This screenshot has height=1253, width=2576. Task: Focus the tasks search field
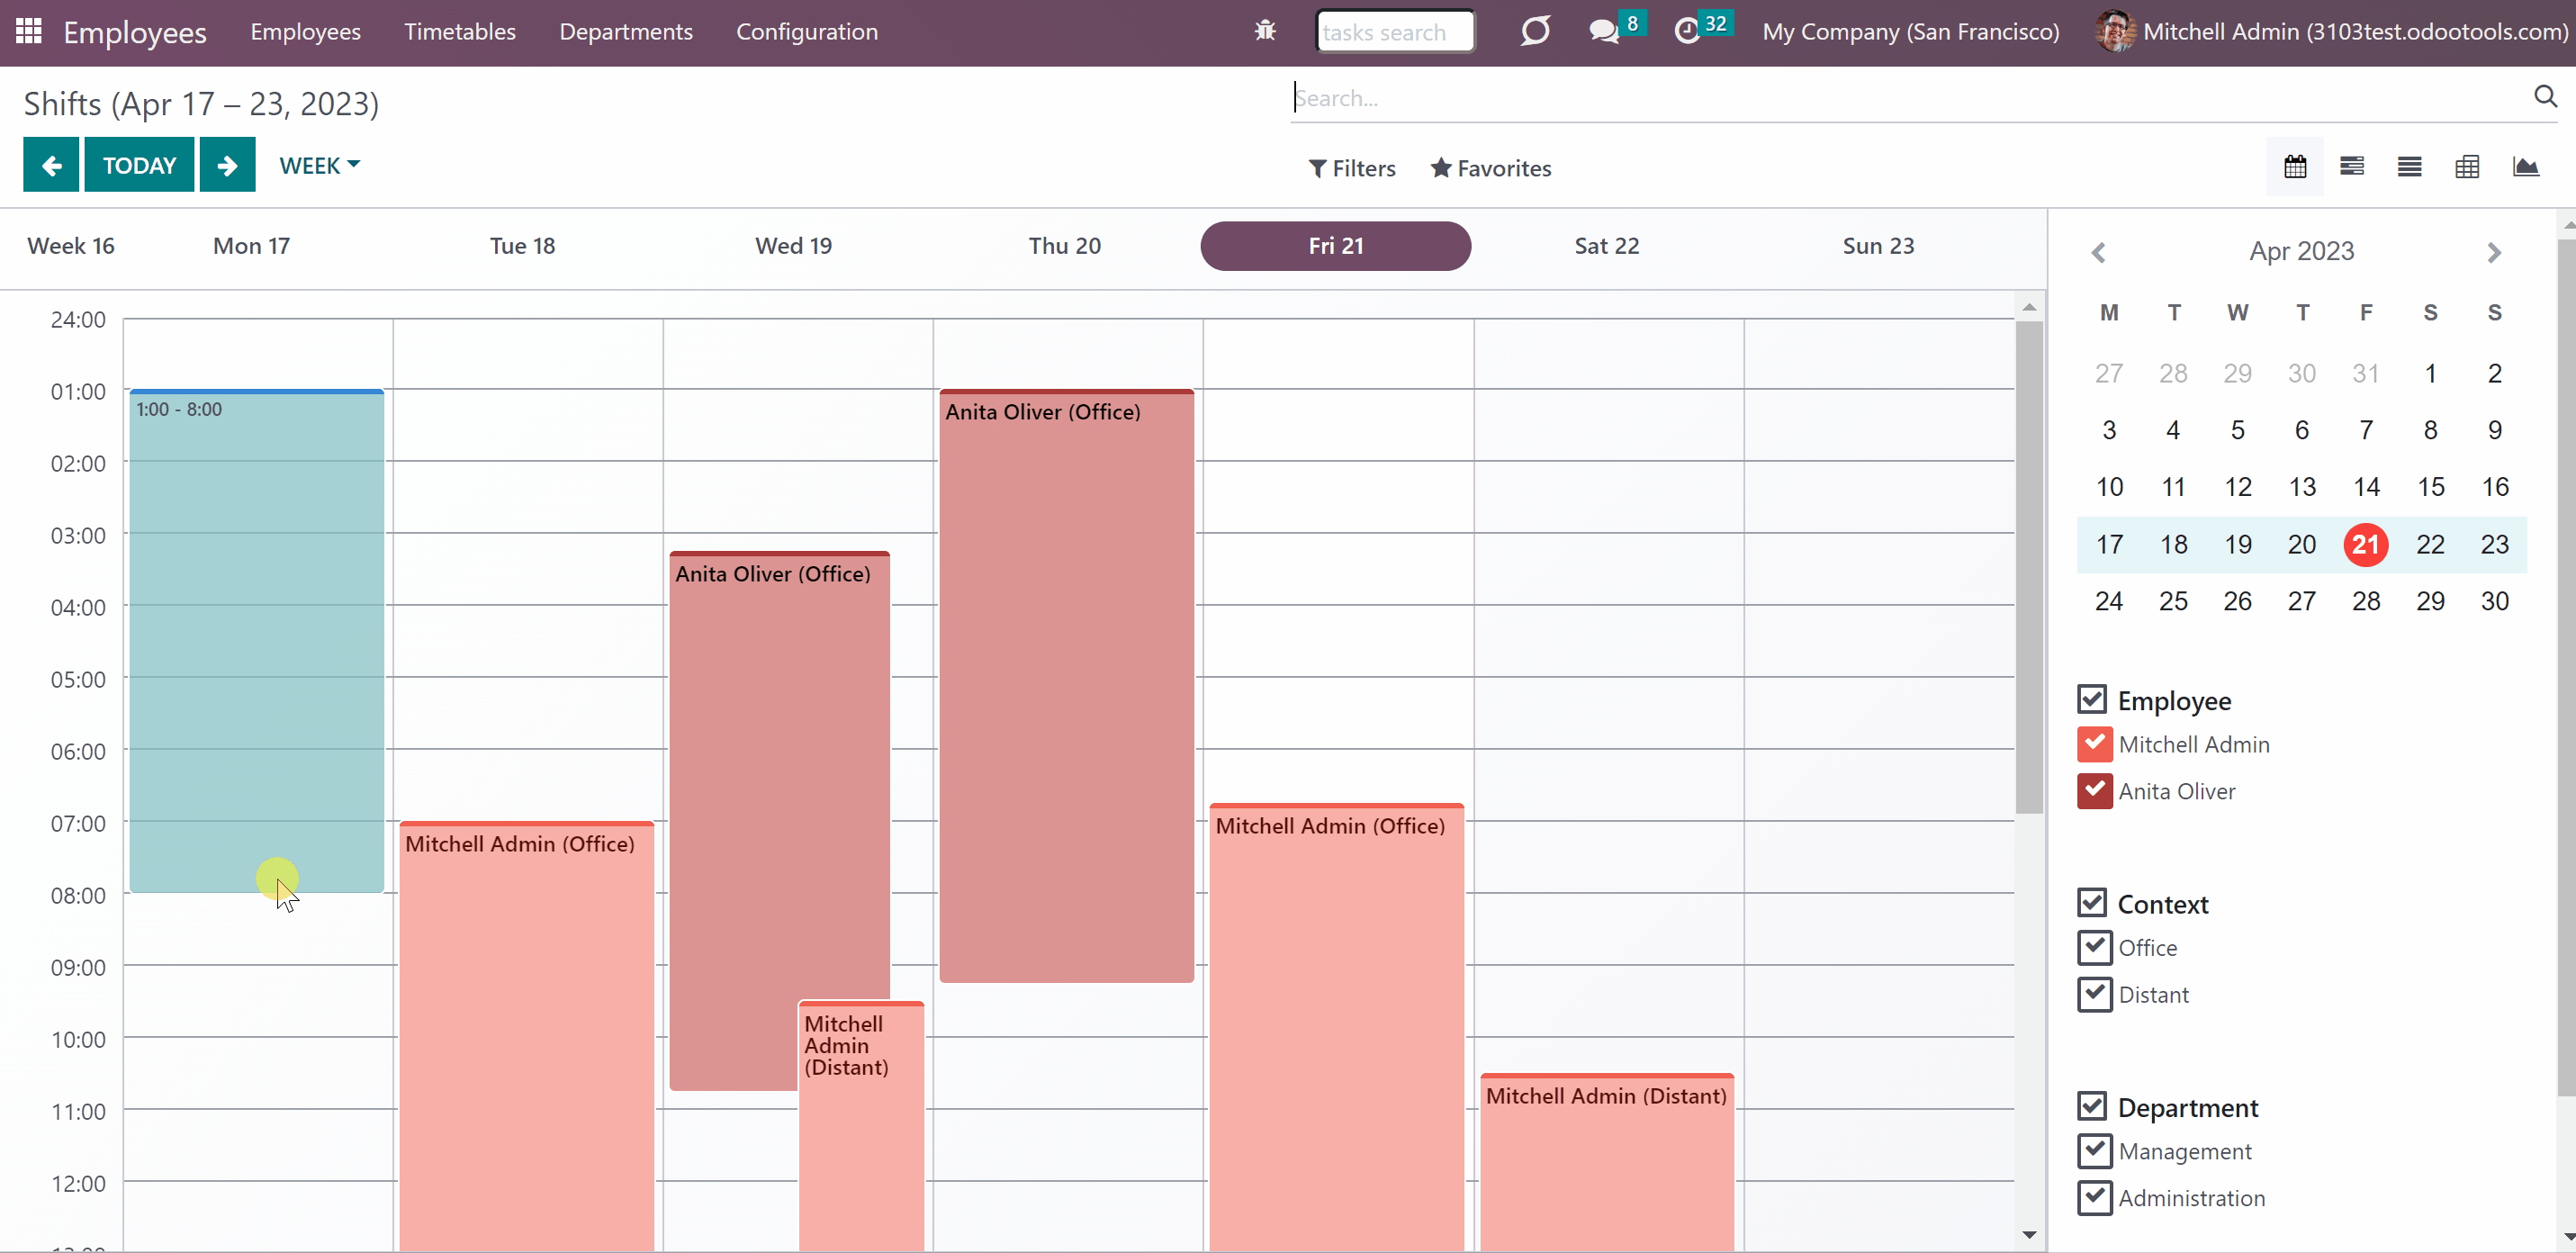click(x=1395, y=31)
